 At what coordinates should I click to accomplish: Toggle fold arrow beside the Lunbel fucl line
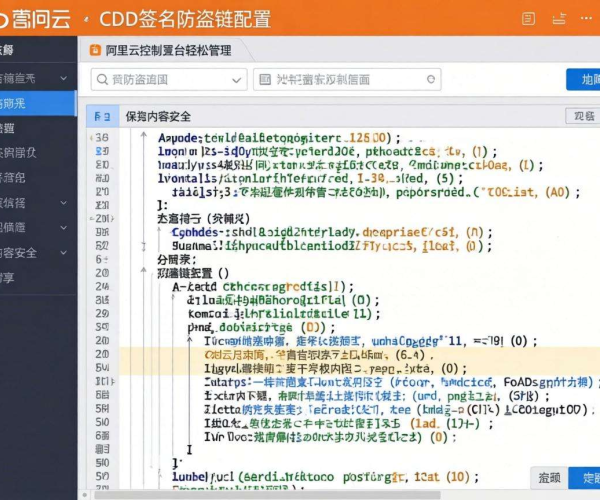161,476
